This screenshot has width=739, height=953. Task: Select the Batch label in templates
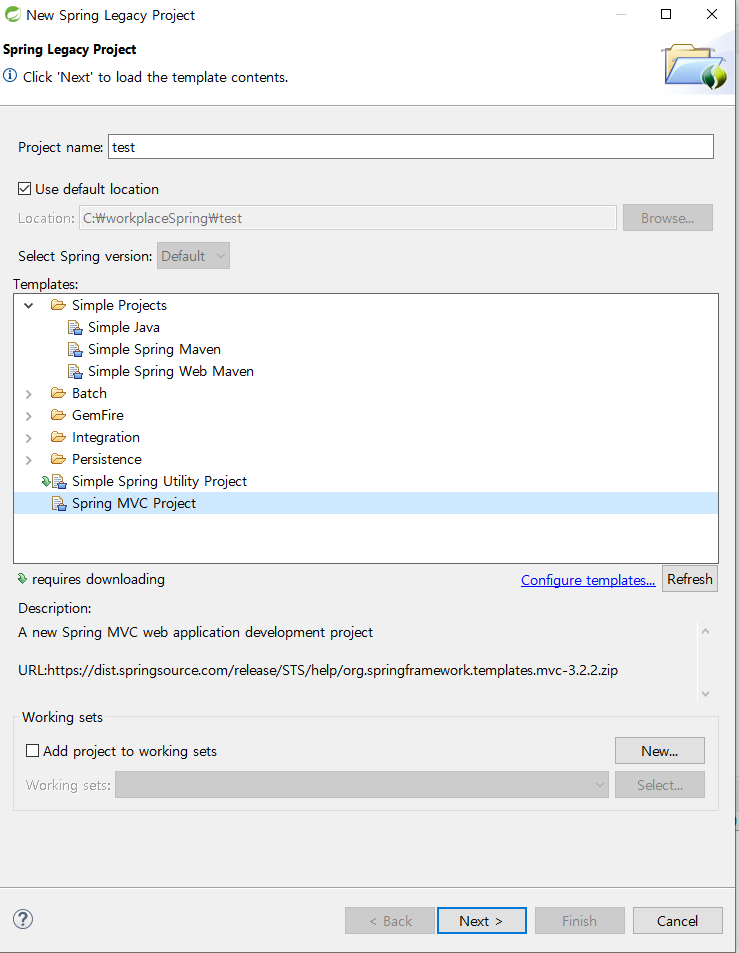pos(89,393)
